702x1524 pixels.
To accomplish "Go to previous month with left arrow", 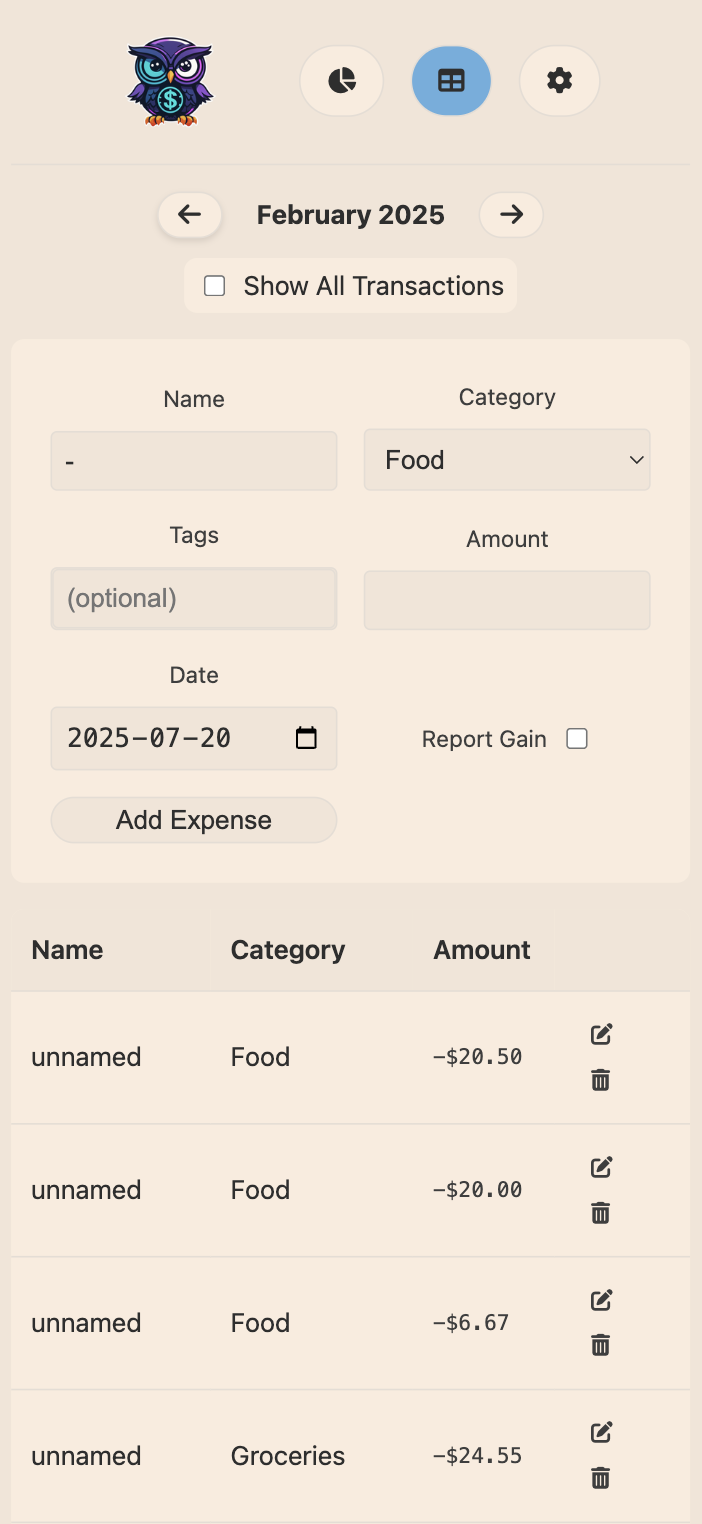I will coord(190,215).
